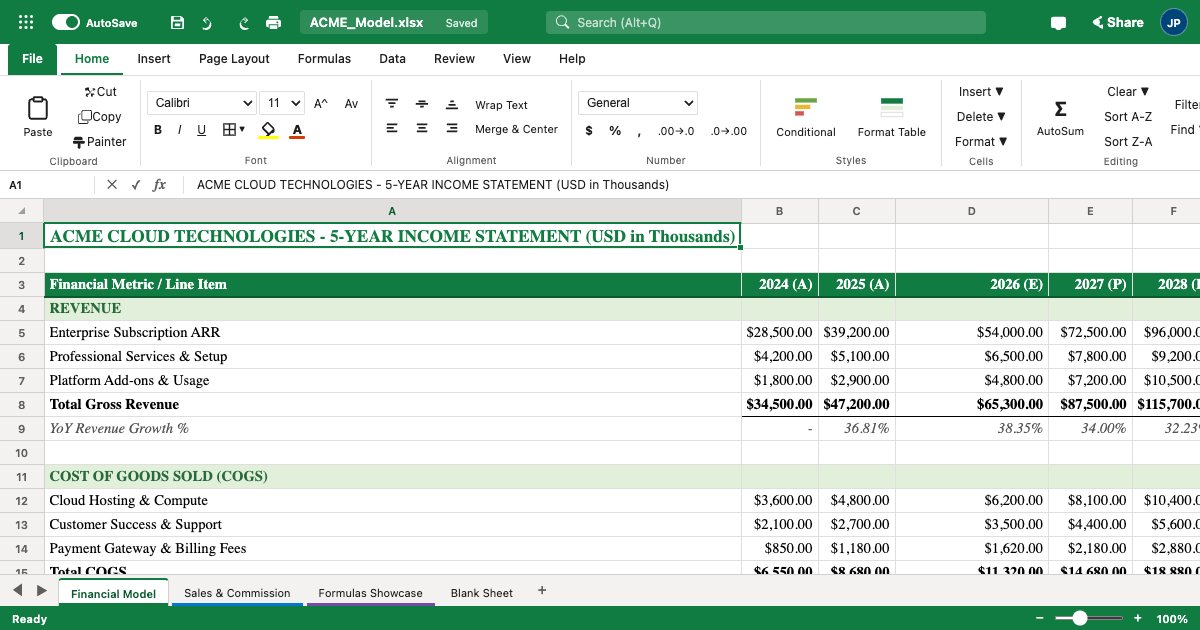Toggle Italic formatting

[180, 130]
